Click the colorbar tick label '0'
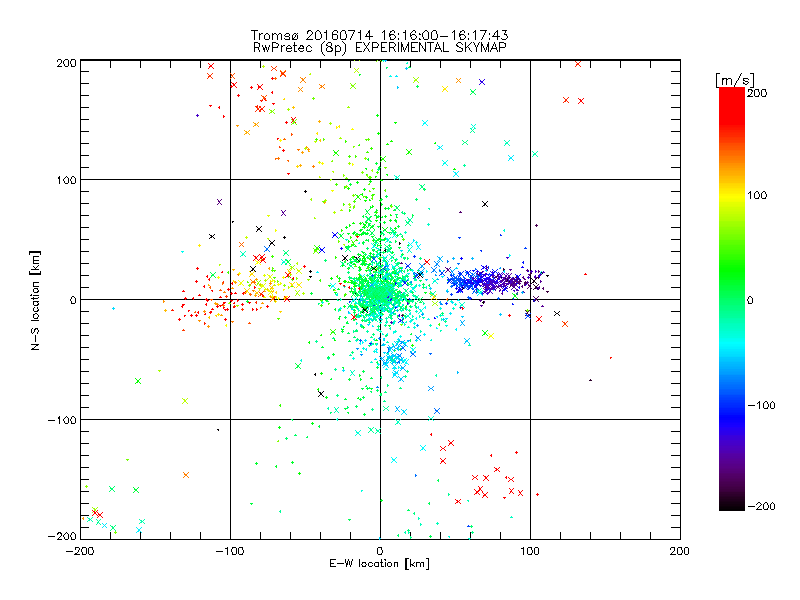The width and height of the screenshot is (800, 600). tap(750, 300)
